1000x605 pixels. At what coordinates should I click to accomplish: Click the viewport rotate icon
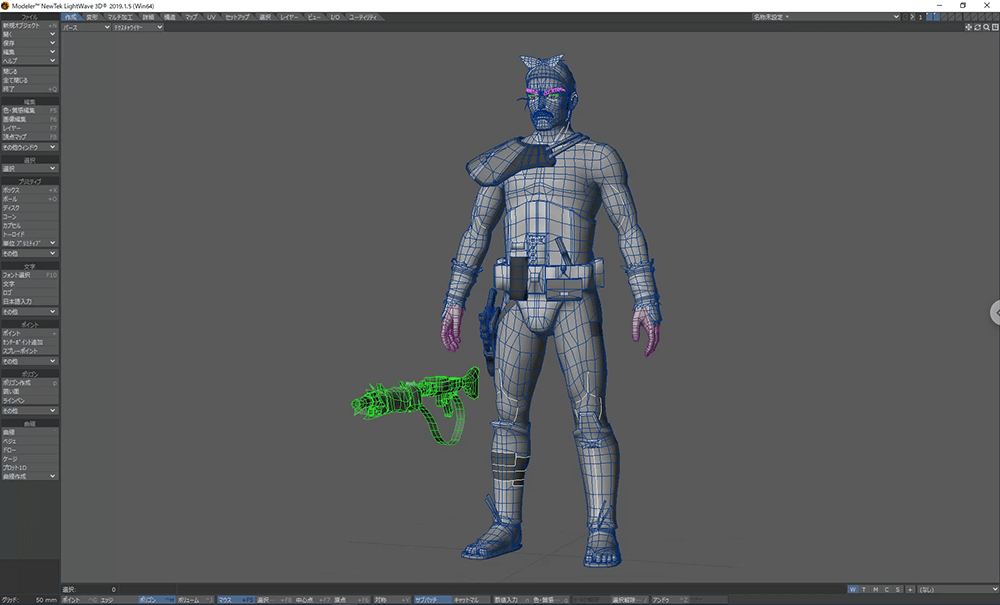pos(977,27)
